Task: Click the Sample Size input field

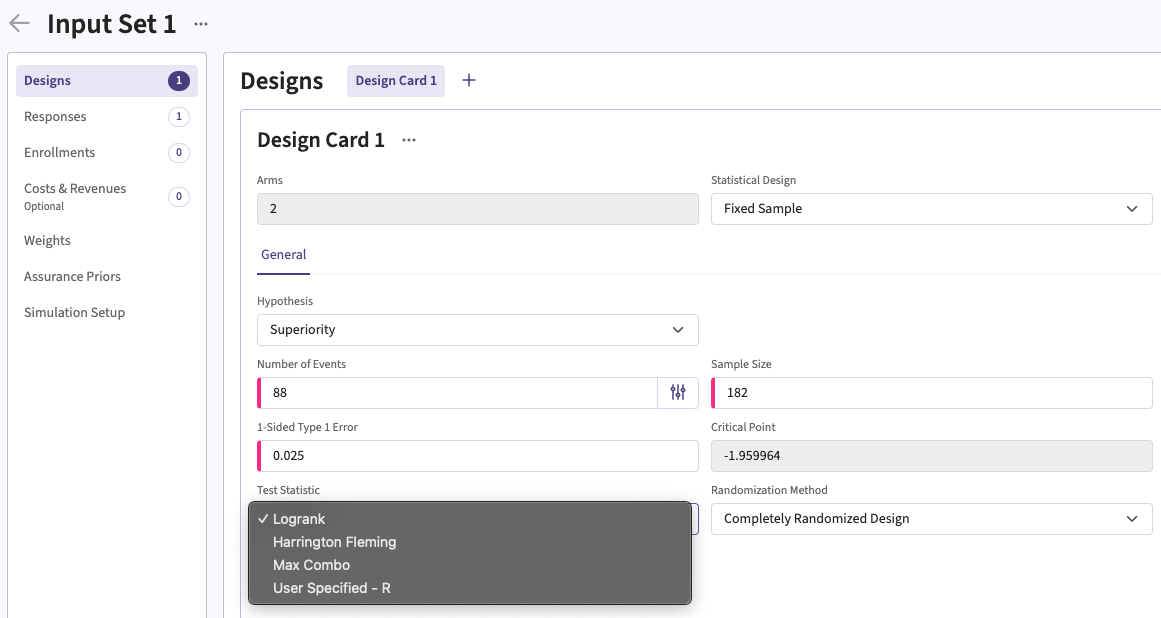Action: [x=931, y=393]
